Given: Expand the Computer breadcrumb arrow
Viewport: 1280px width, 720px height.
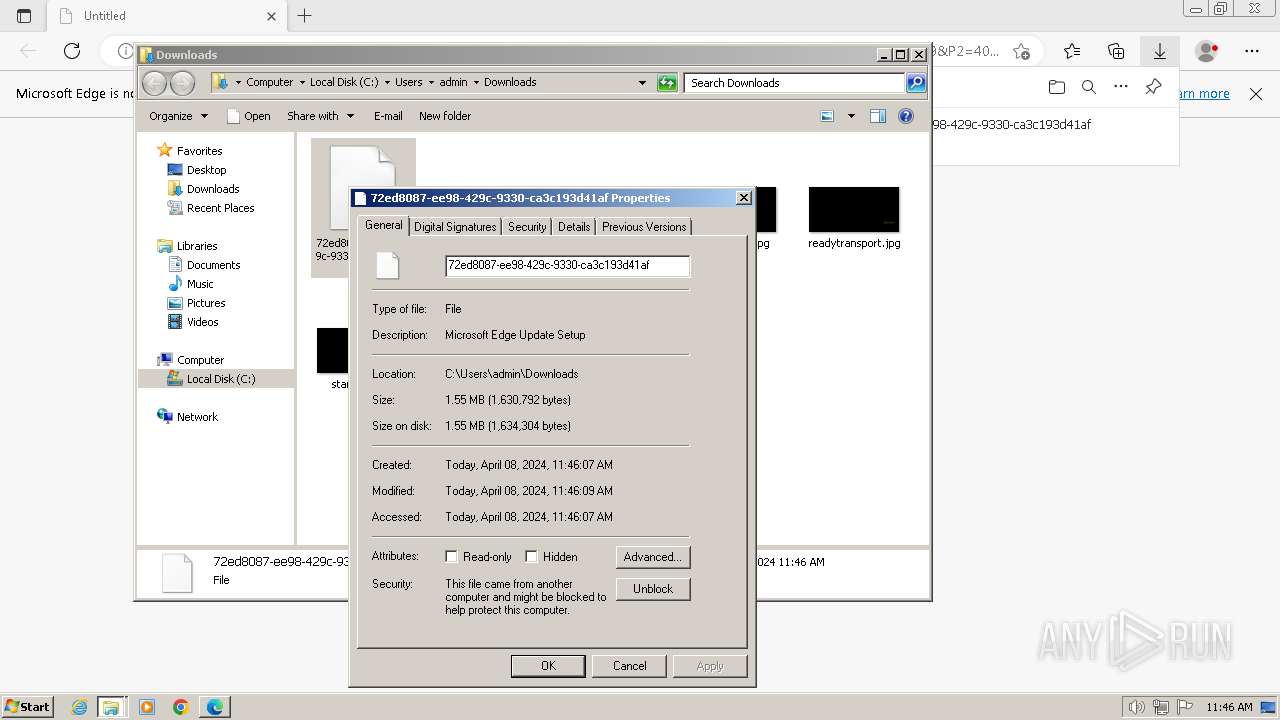Looking at the screenshot, I should 302,83.
